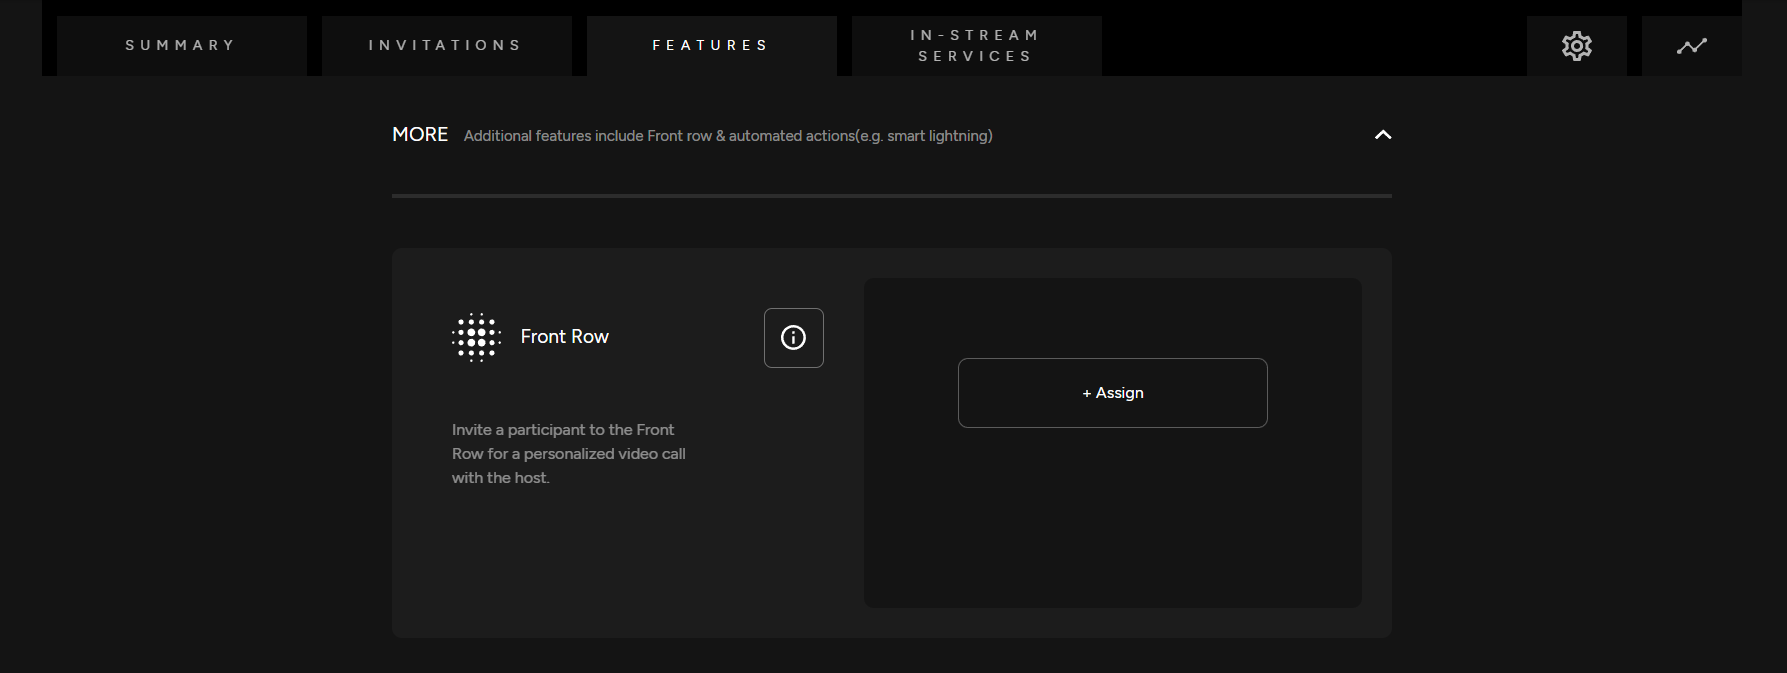Click the word 'Assign' in the assignment panel

point(1120,393)
